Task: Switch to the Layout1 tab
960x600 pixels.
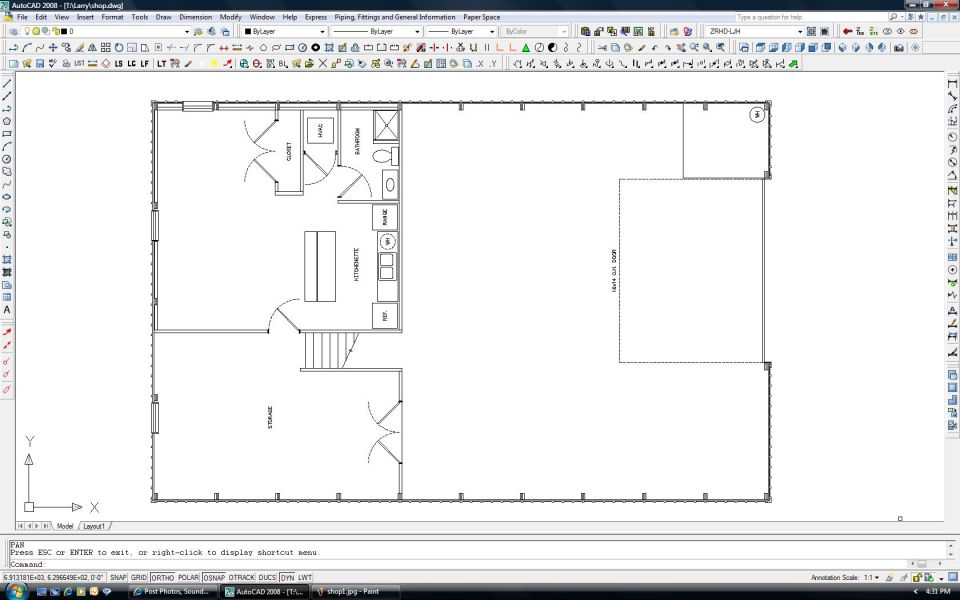Action: coord(94,526)
